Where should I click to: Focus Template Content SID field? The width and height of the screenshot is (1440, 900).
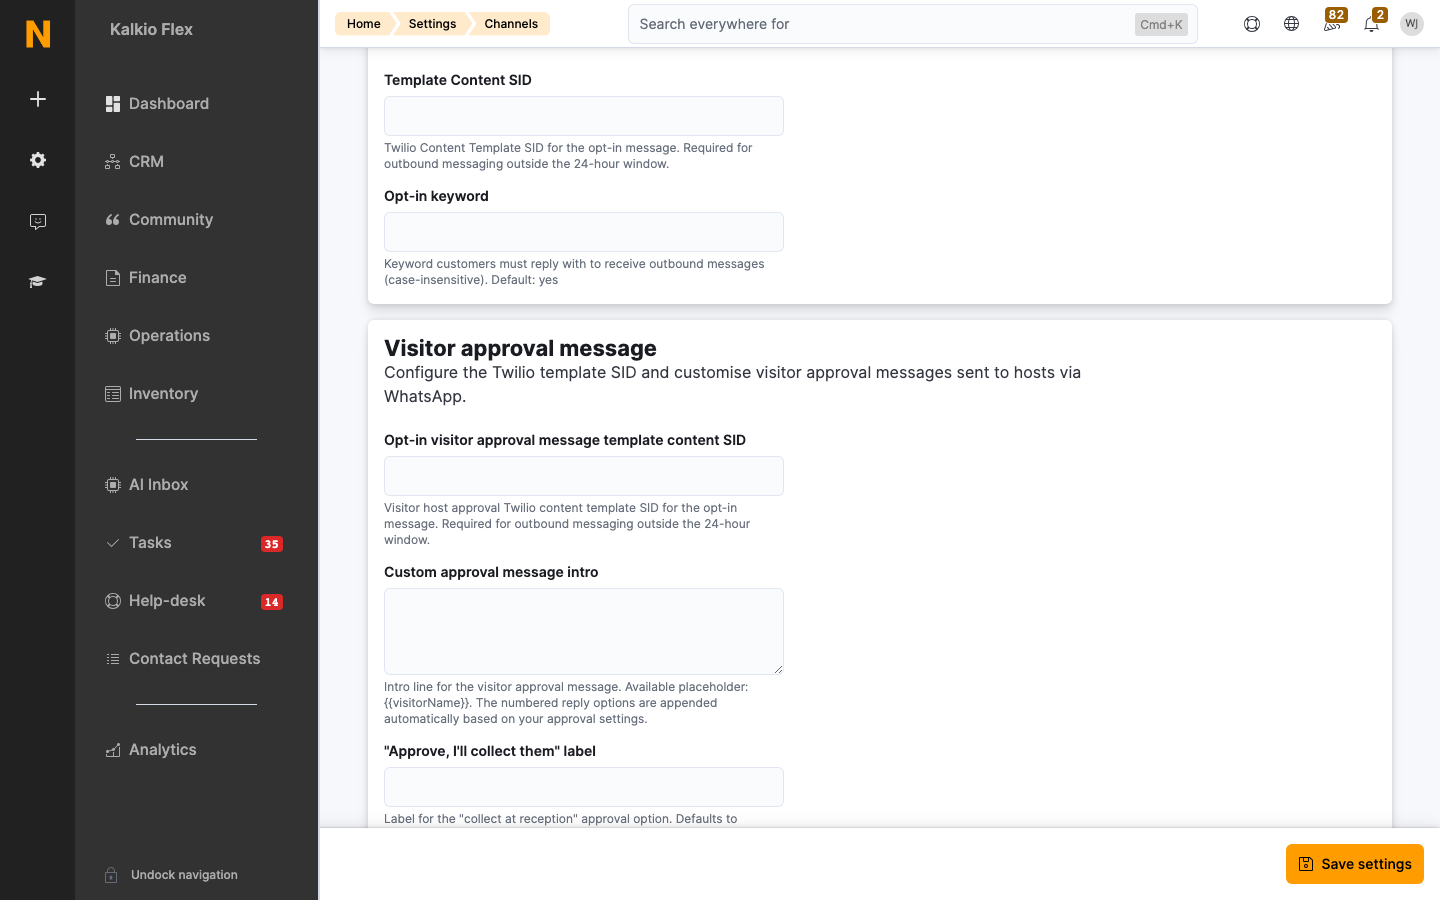[x=584, y=116]
